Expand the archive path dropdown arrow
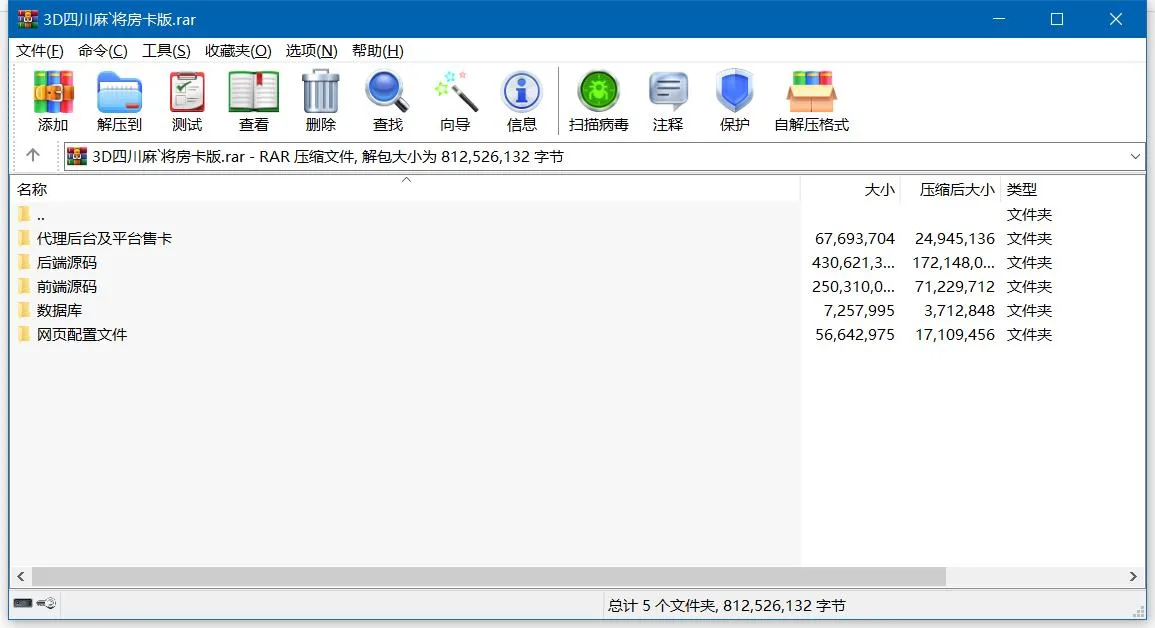Image resolution: width=1155 pixels, height=628 pixels. 1135,156
